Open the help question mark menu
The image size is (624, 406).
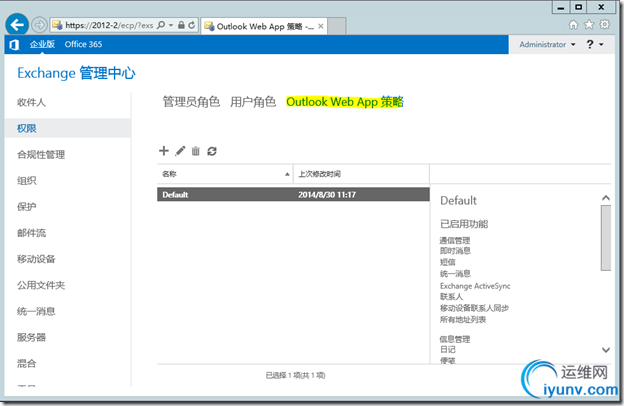(x=595, y=44)
